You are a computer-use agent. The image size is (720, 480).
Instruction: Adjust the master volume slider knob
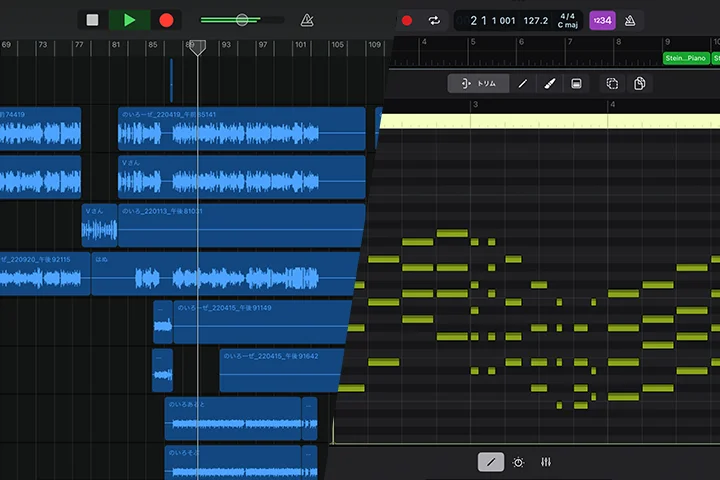pyautogui.click(x=242, y=20)
